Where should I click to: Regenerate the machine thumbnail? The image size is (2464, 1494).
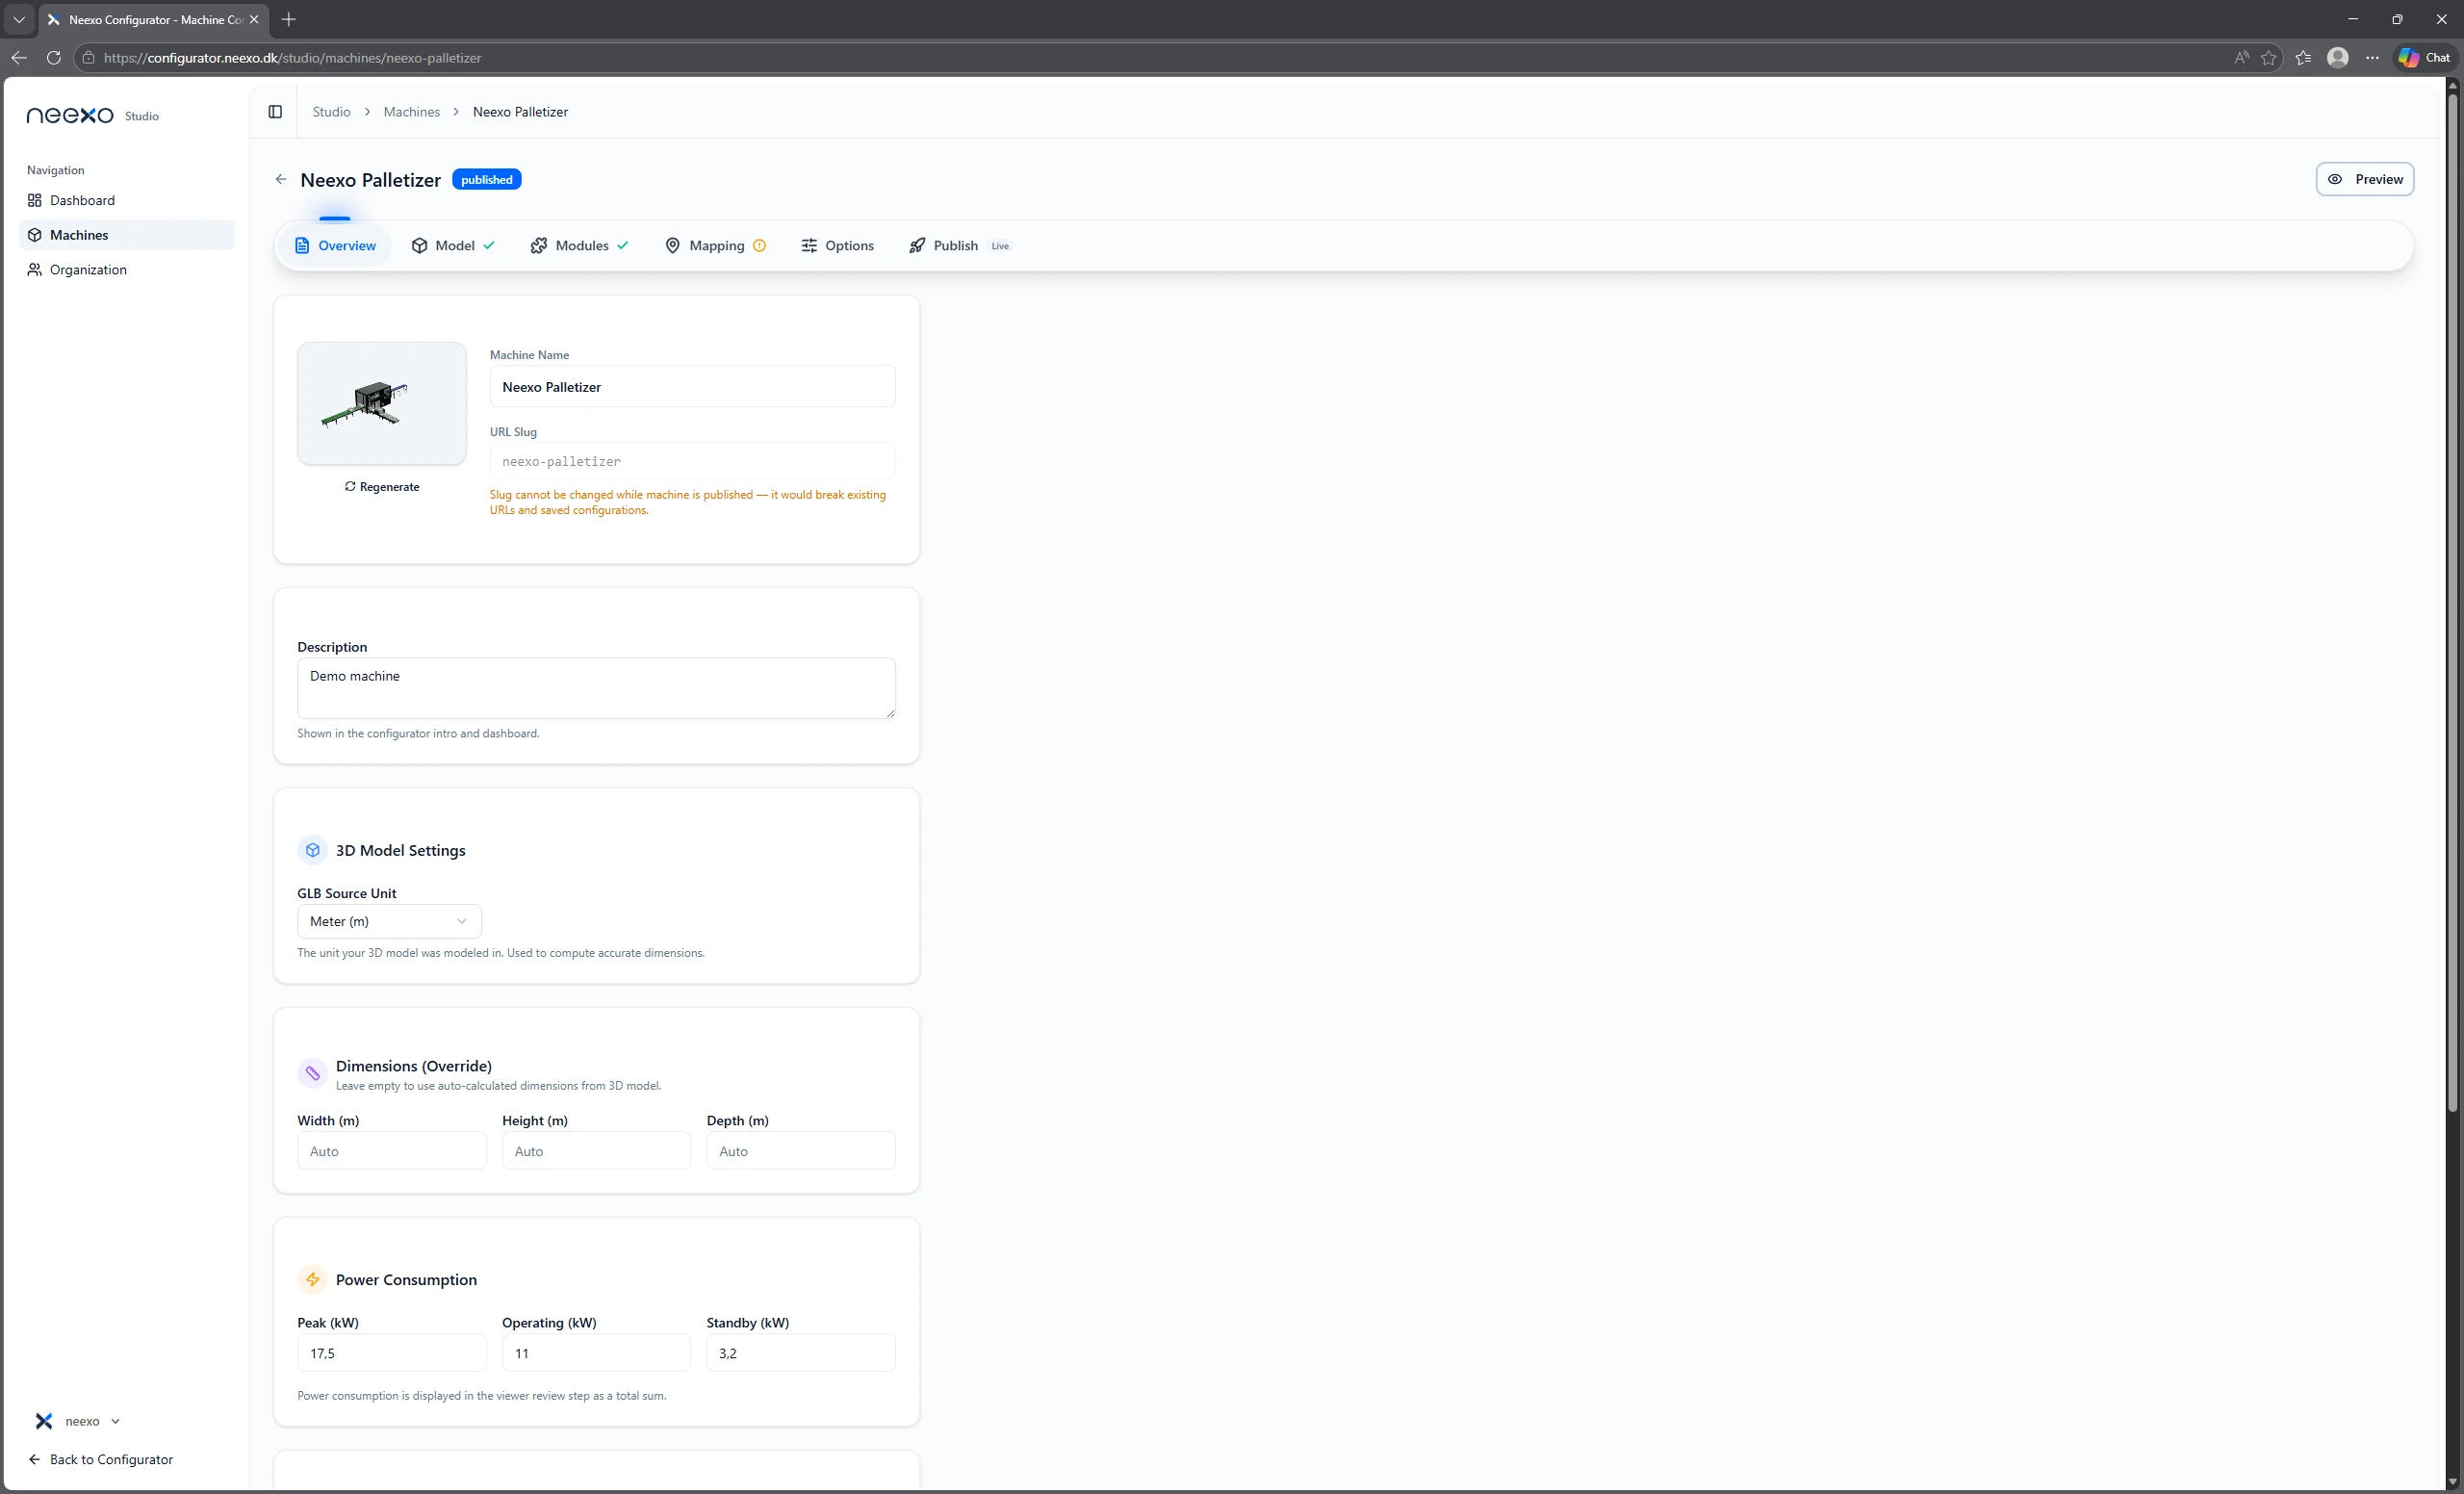pyautogui.click(x=382, y=487)
